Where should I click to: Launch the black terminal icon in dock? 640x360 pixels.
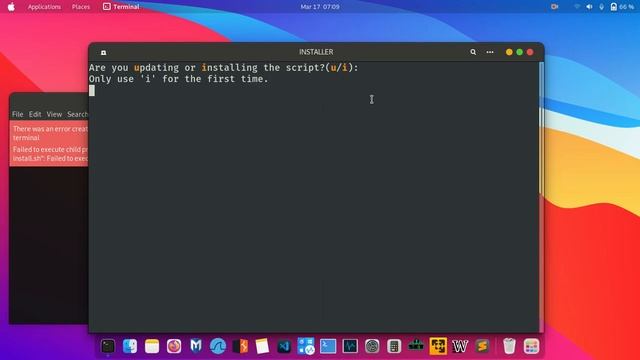point(108,346)
